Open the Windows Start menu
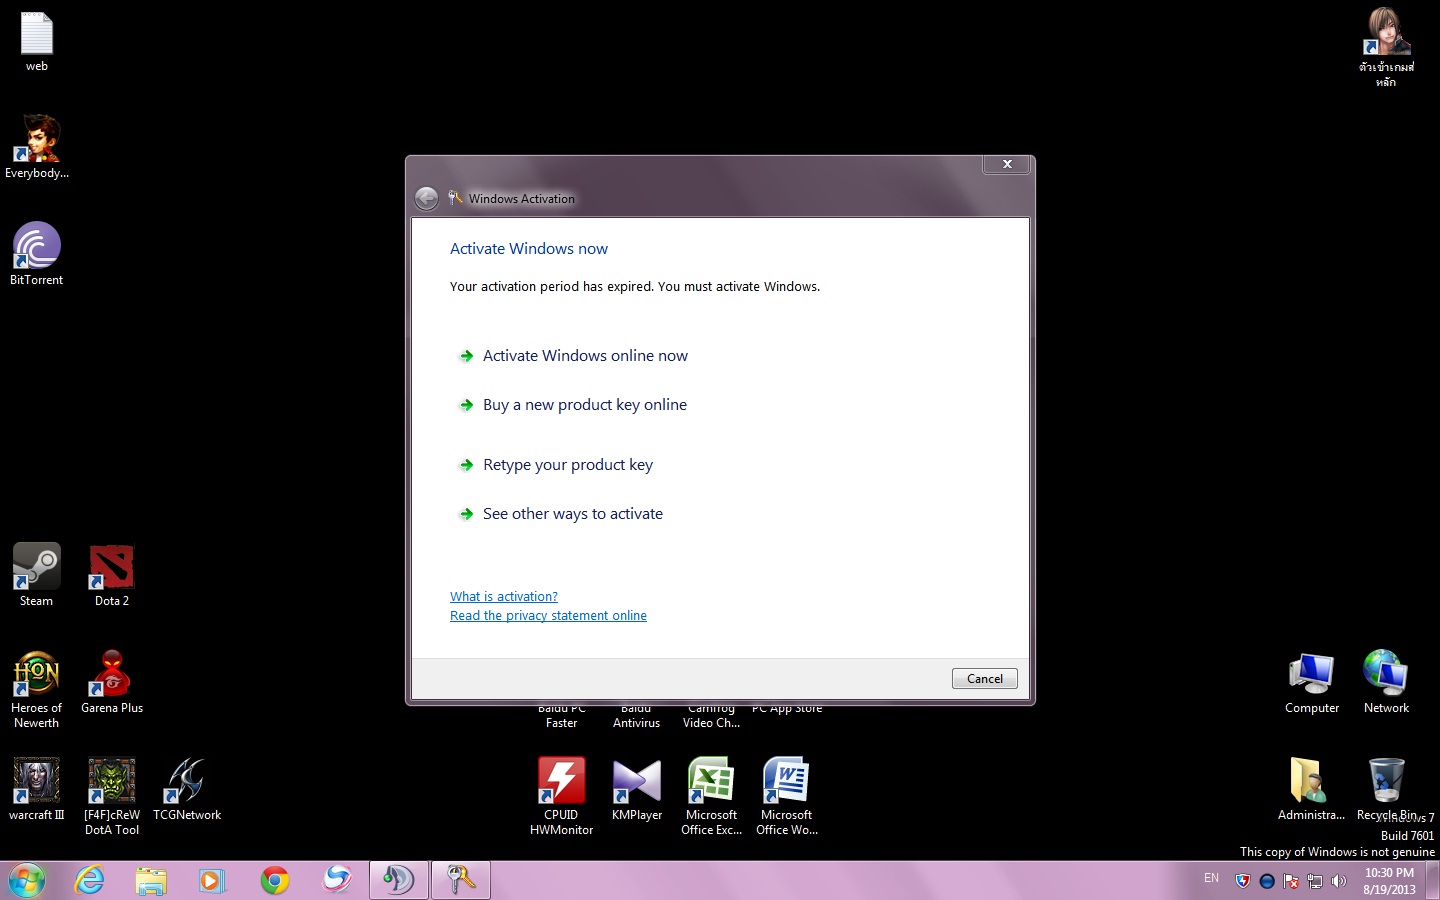This screenshot has width=1440, height=900. pos(27,881)
